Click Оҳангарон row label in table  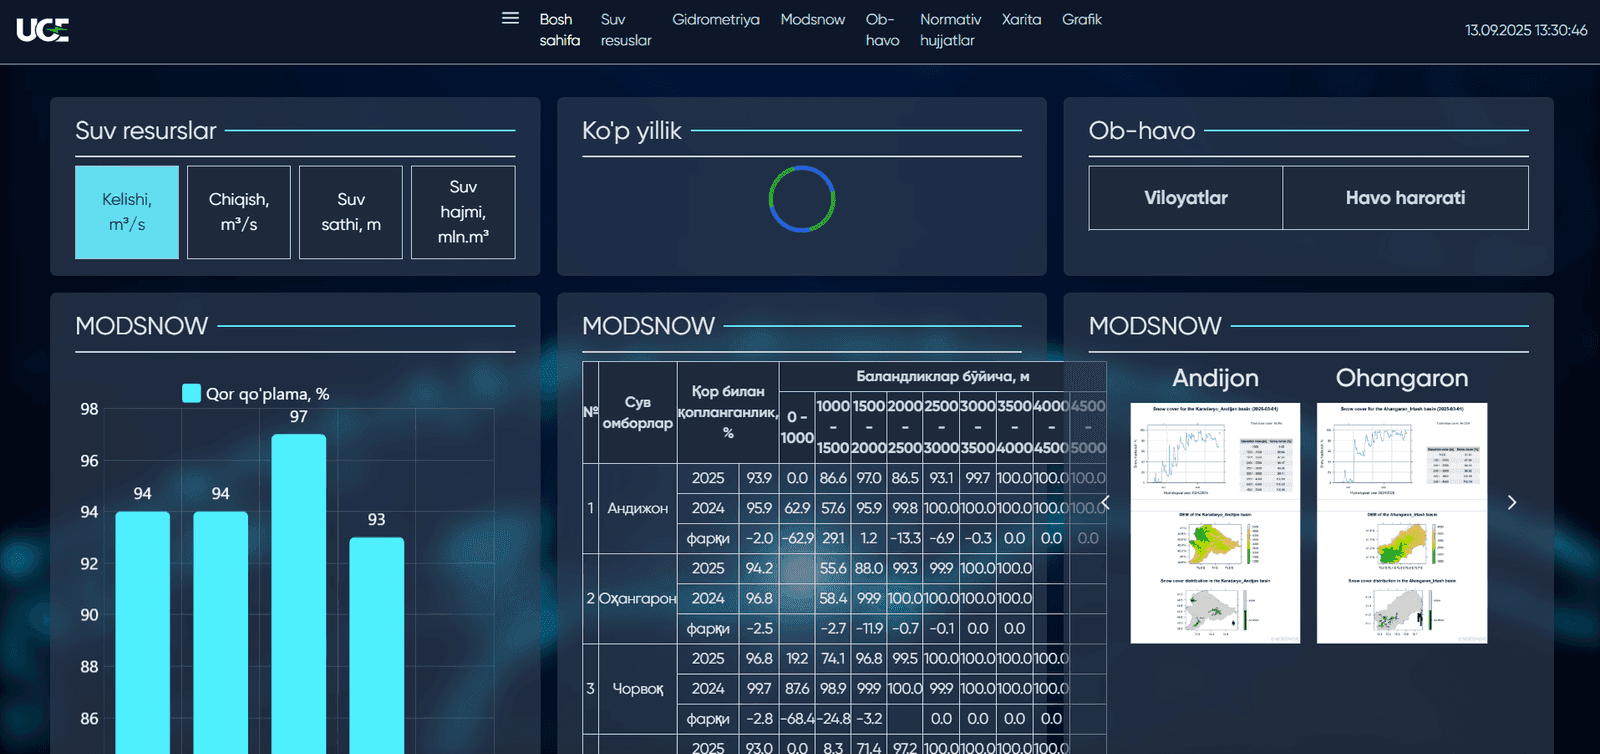pyautogui.click(x=638, y=599)
